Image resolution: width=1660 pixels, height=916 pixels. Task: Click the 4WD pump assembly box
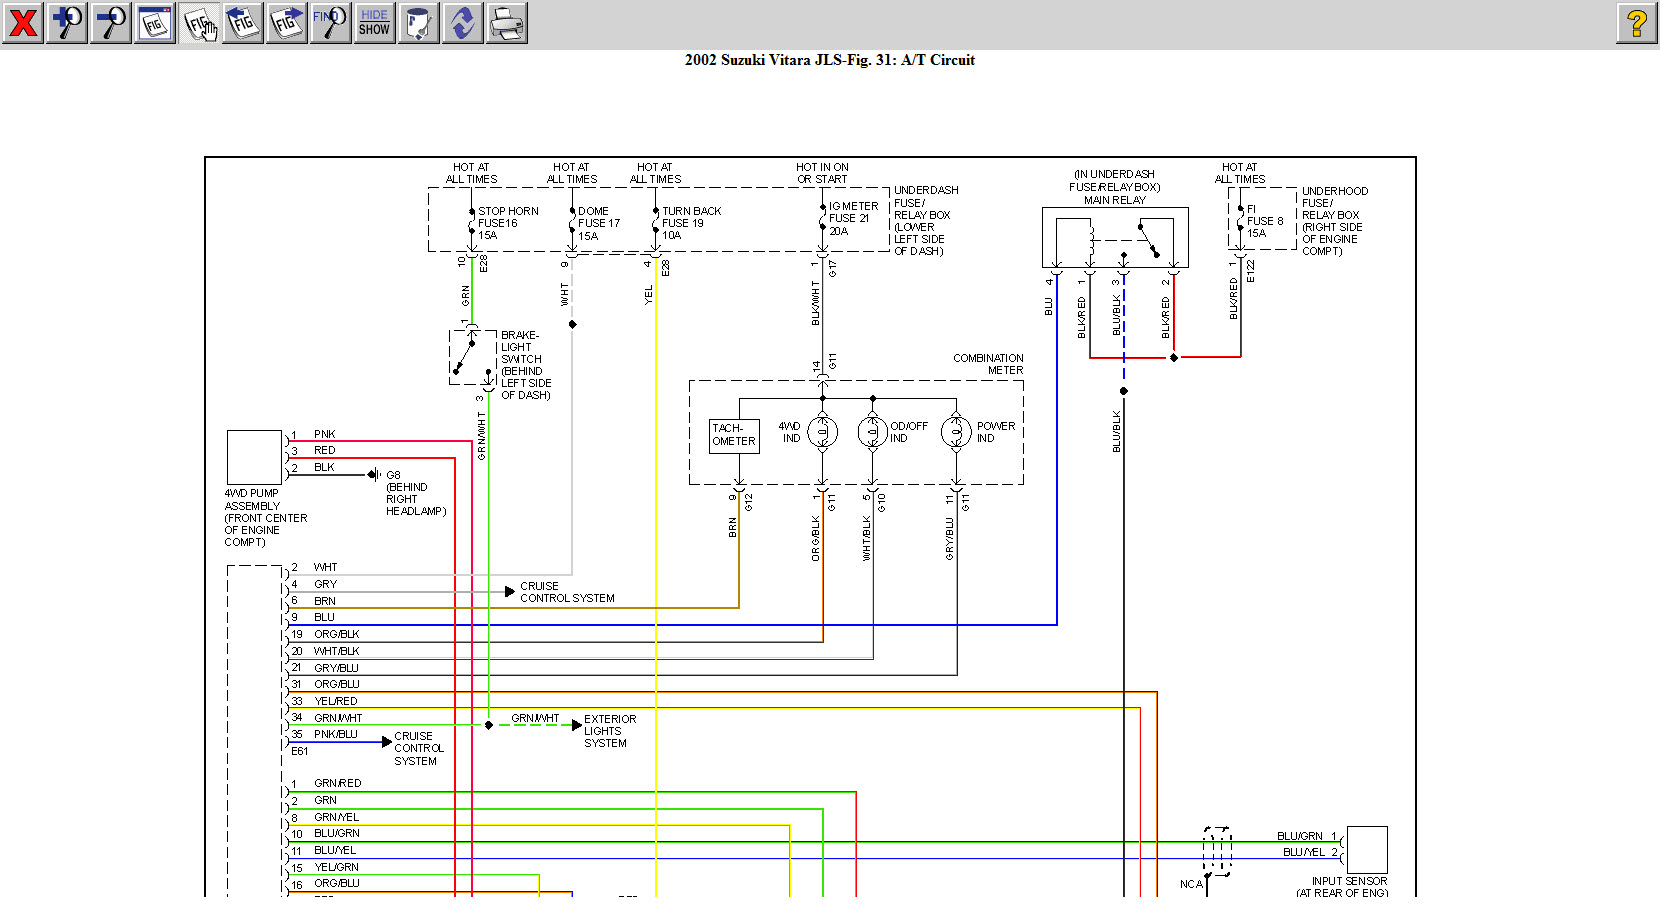click(x=254, y=457)
